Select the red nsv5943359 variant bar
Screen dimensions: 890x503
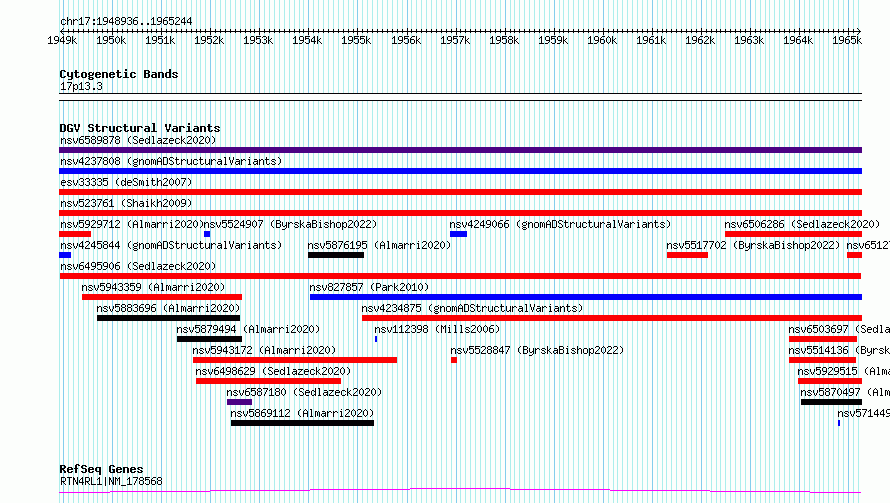(162, 297)
